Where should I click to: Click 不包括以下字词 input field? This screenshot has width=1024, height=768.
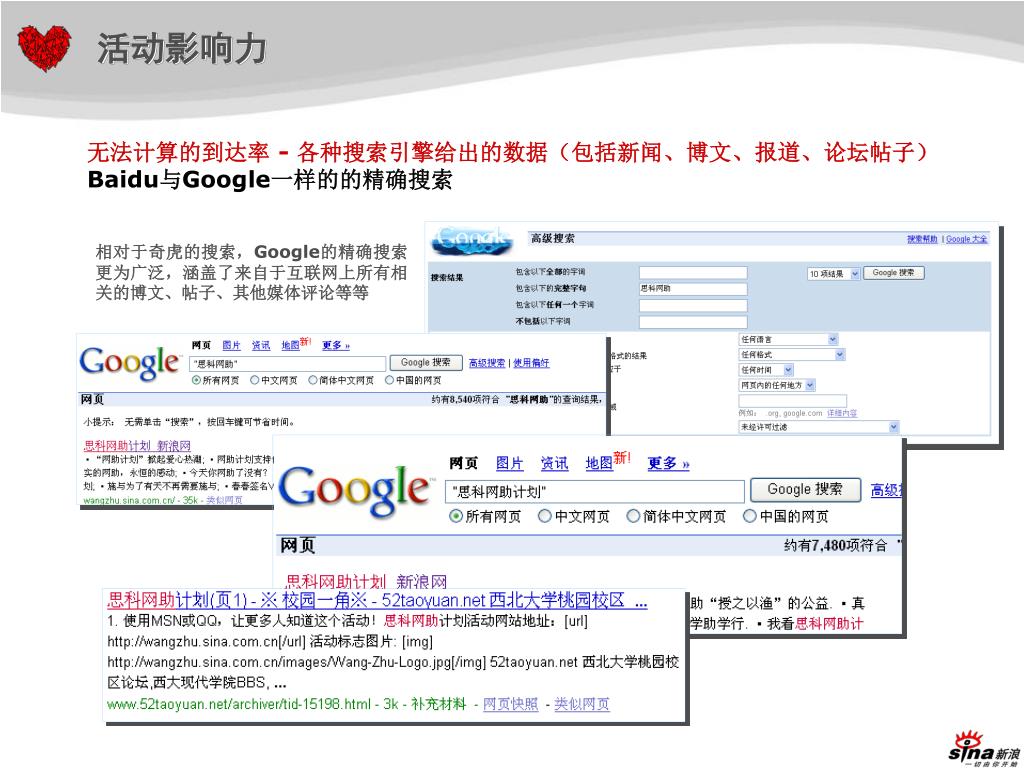point(693,322)
